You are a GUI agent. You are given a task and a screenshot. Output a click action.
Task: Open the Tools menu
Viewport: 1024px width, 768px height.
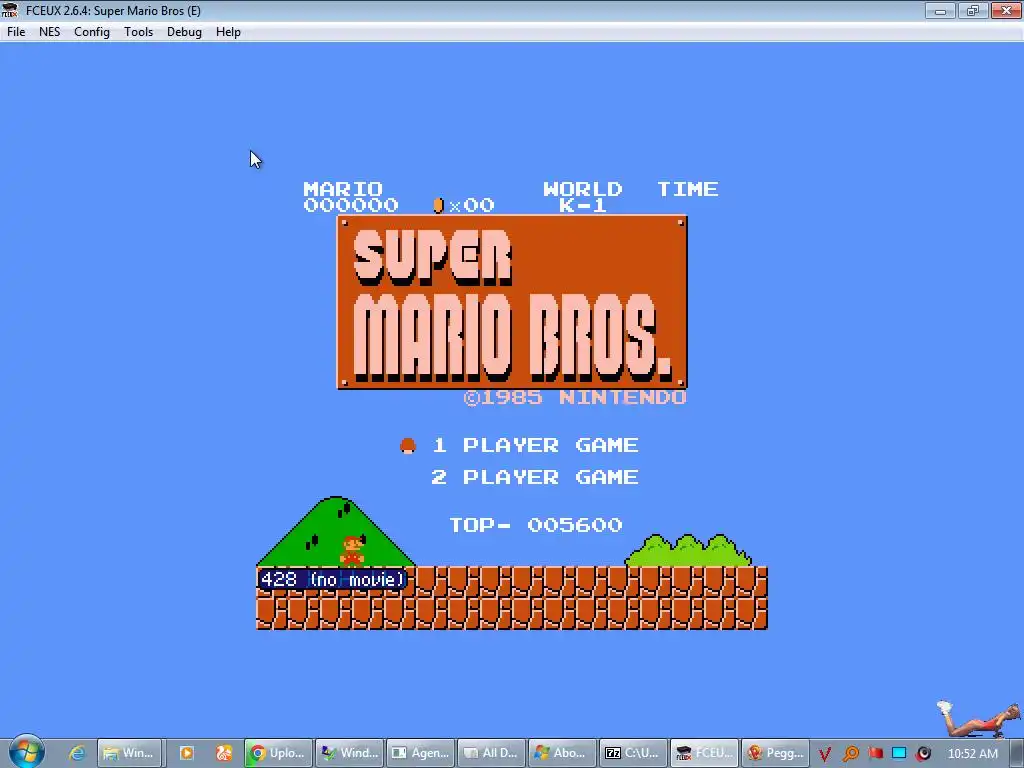pyautogui.click(x=138, y=32)
